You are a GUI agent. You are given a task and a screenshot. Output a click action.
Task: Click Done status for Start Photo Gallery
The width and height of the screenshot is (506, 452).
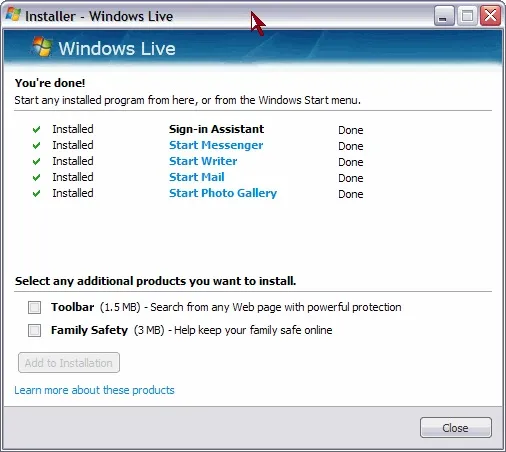click(x=351, y=194)
